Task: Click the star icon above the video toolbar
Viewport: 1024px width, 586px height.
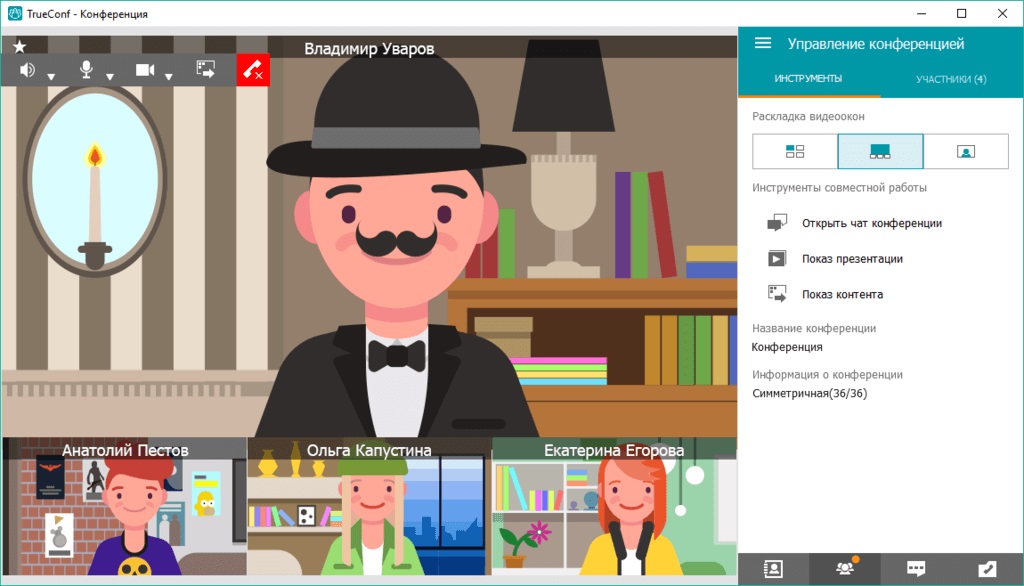Action: pyautogui.click(x=19, y=46)
